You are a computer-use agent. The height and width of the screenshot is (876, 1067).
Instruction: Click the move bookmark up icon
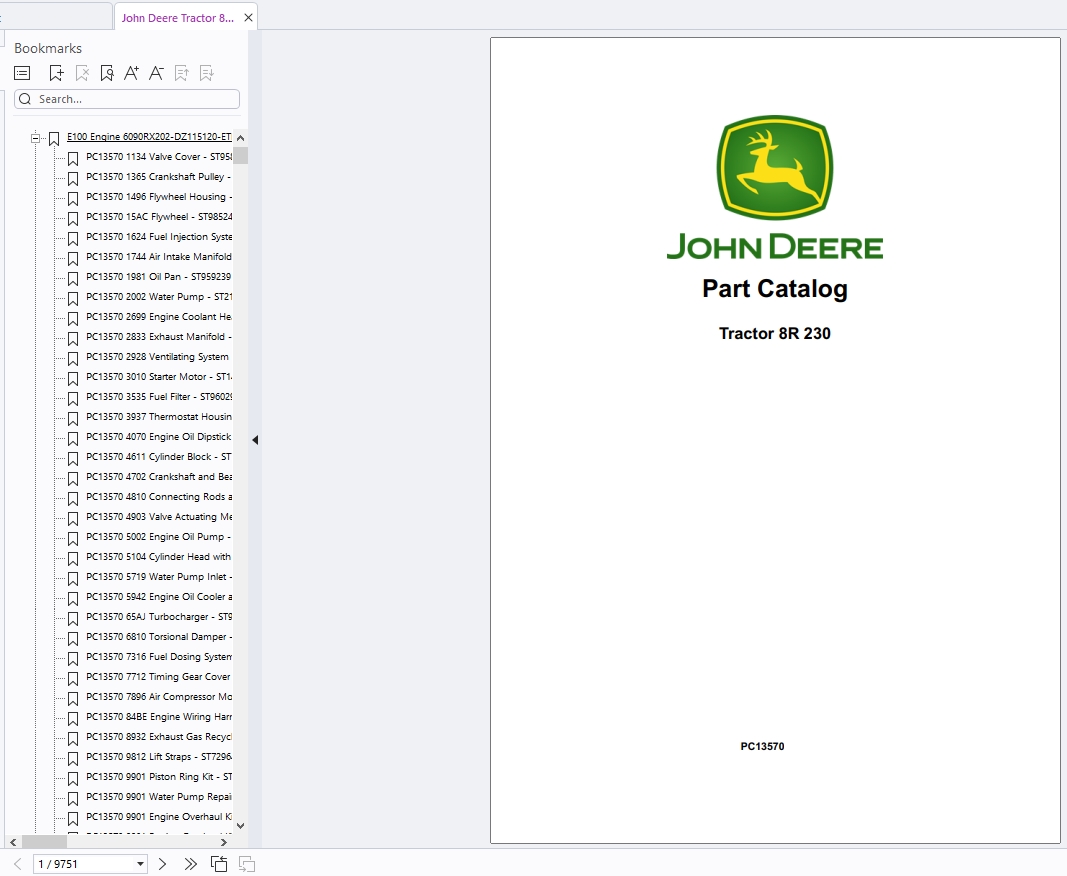click(182, 73)
